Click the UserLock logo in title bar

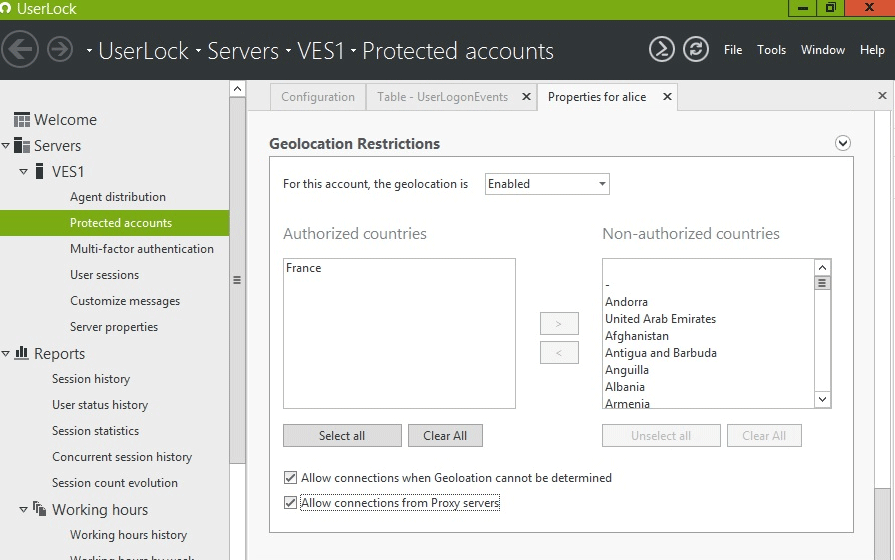click(x=6, y=9)
